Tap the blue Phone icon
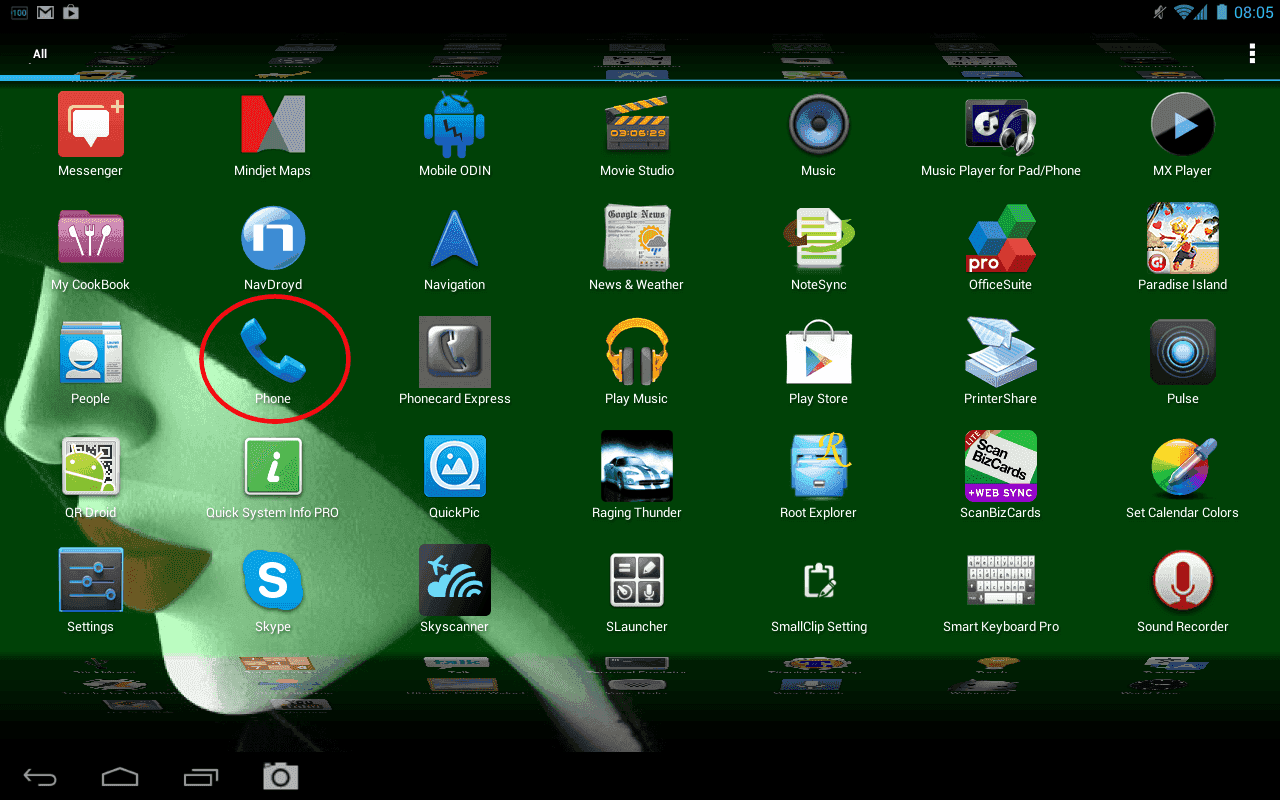 click(272, 352)
